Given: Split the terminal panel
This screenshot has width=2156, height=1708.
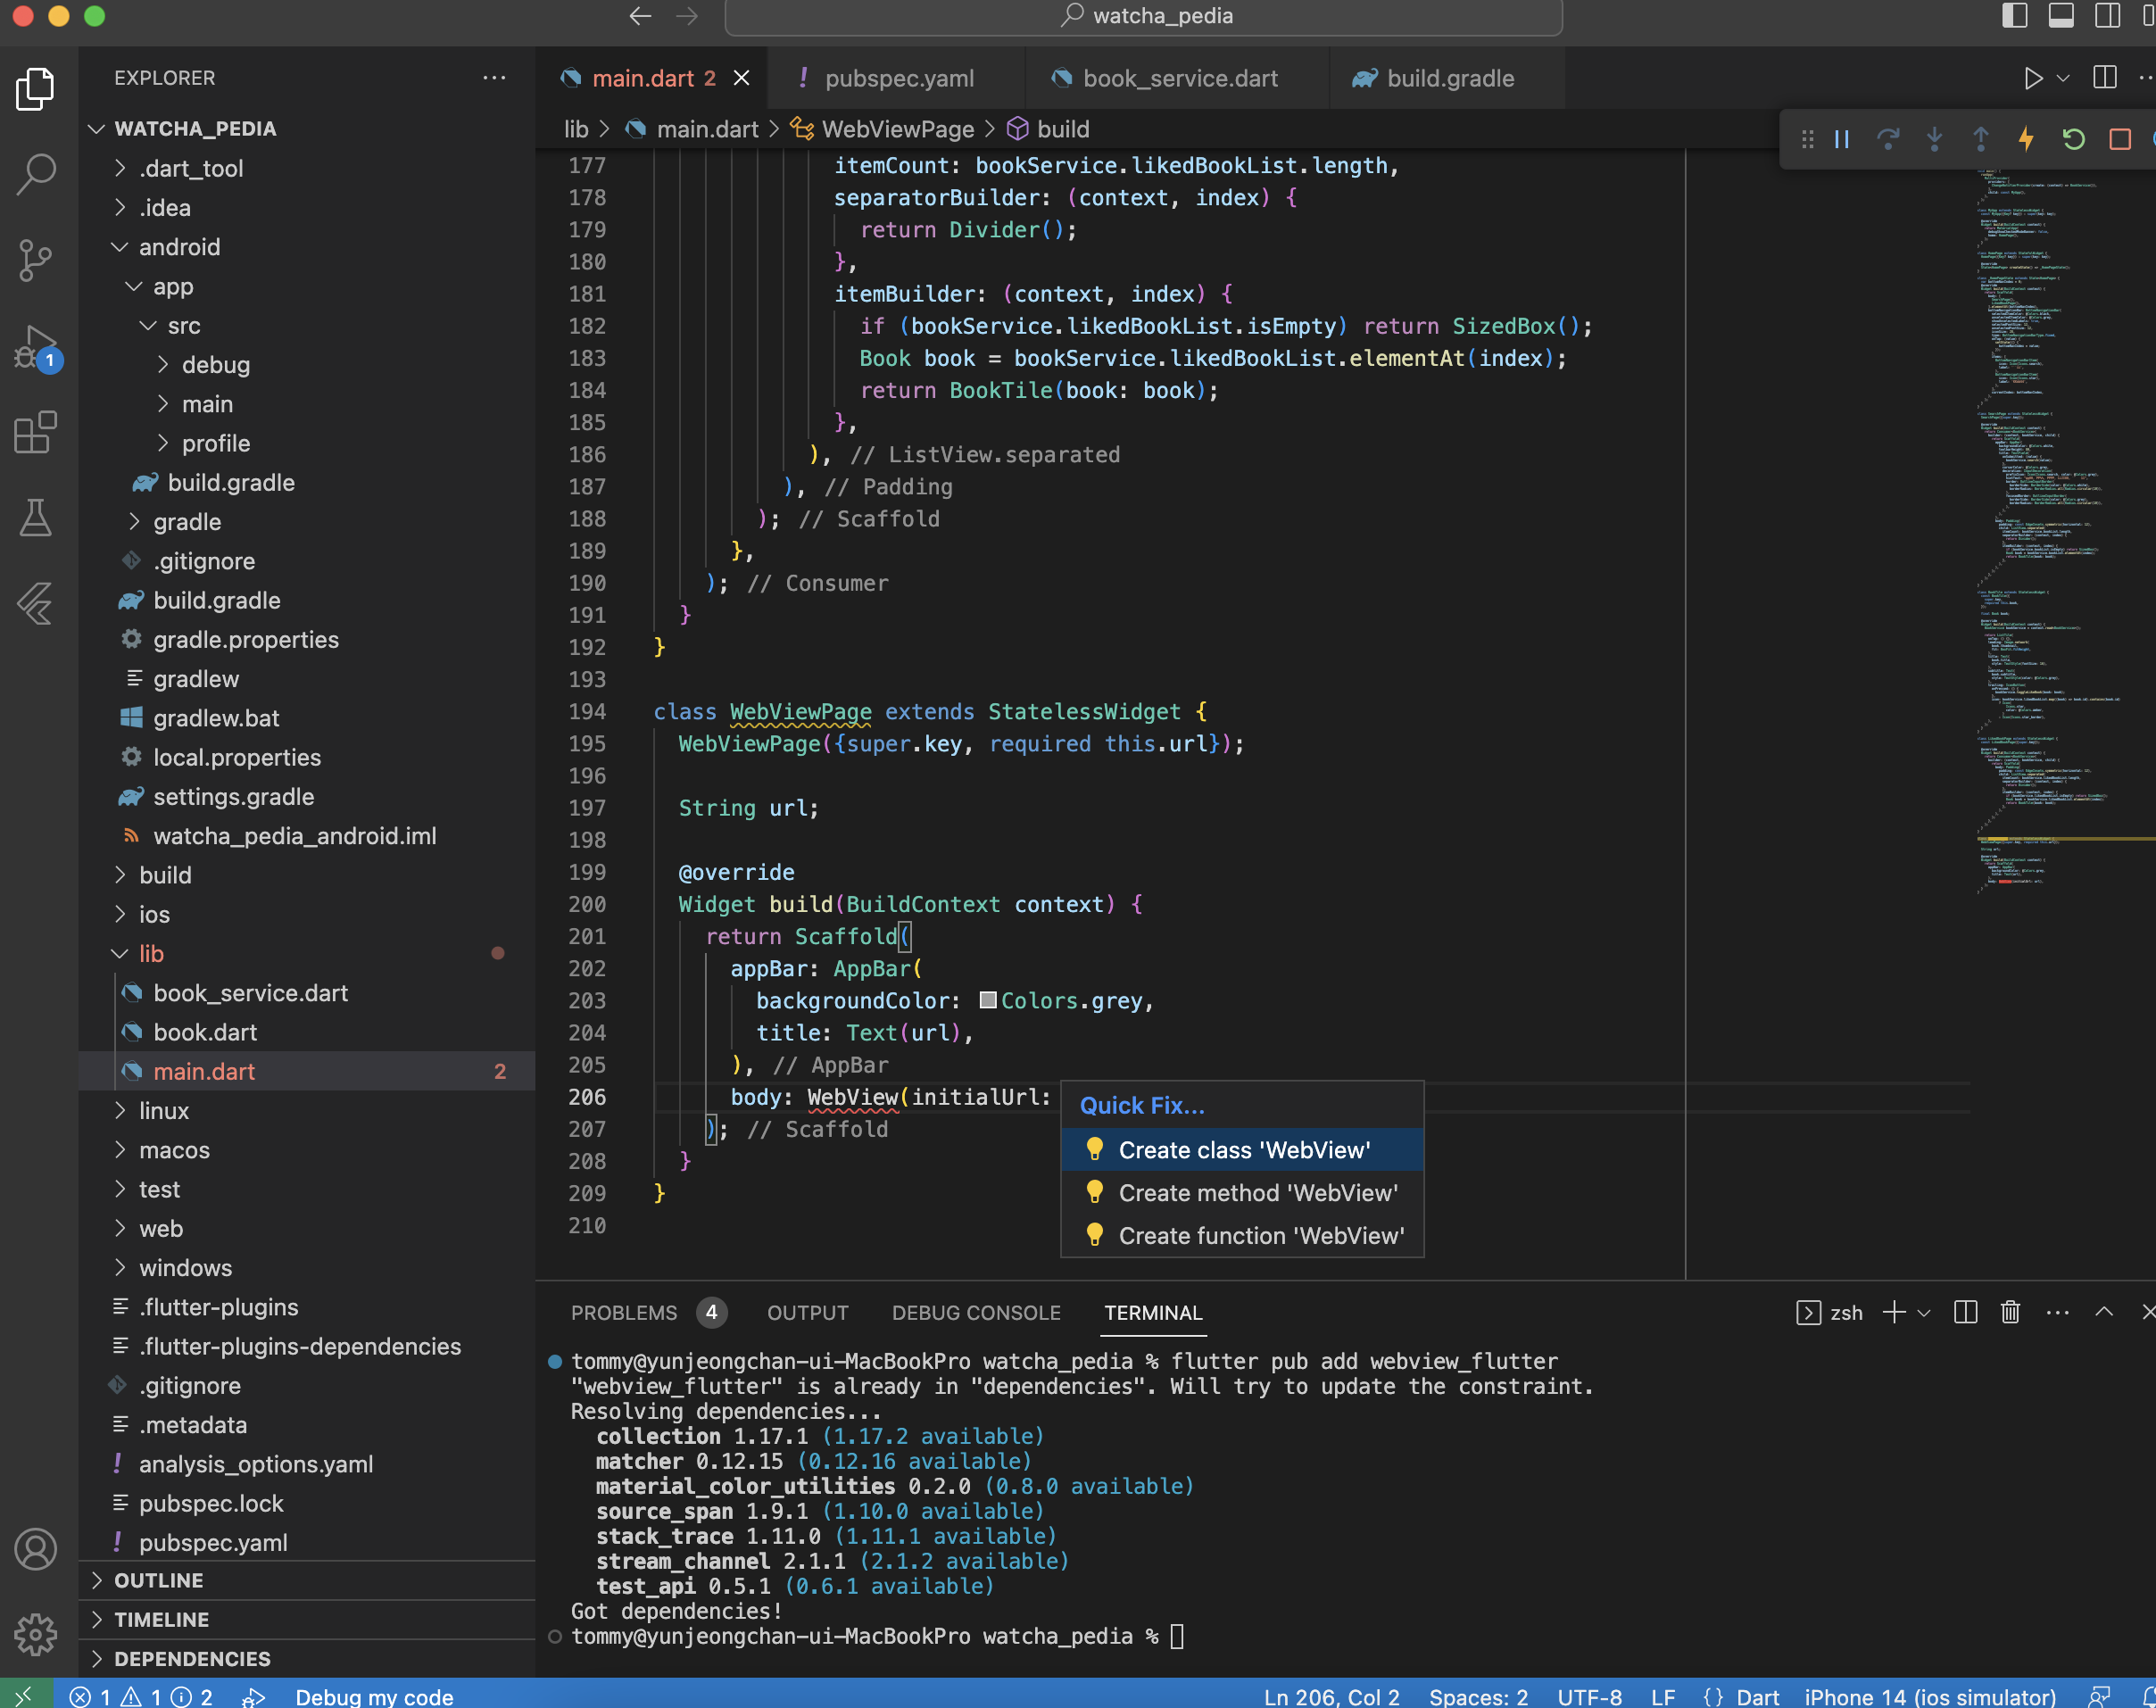Looking at the screenshot, I should [x=1965, y=1312].
